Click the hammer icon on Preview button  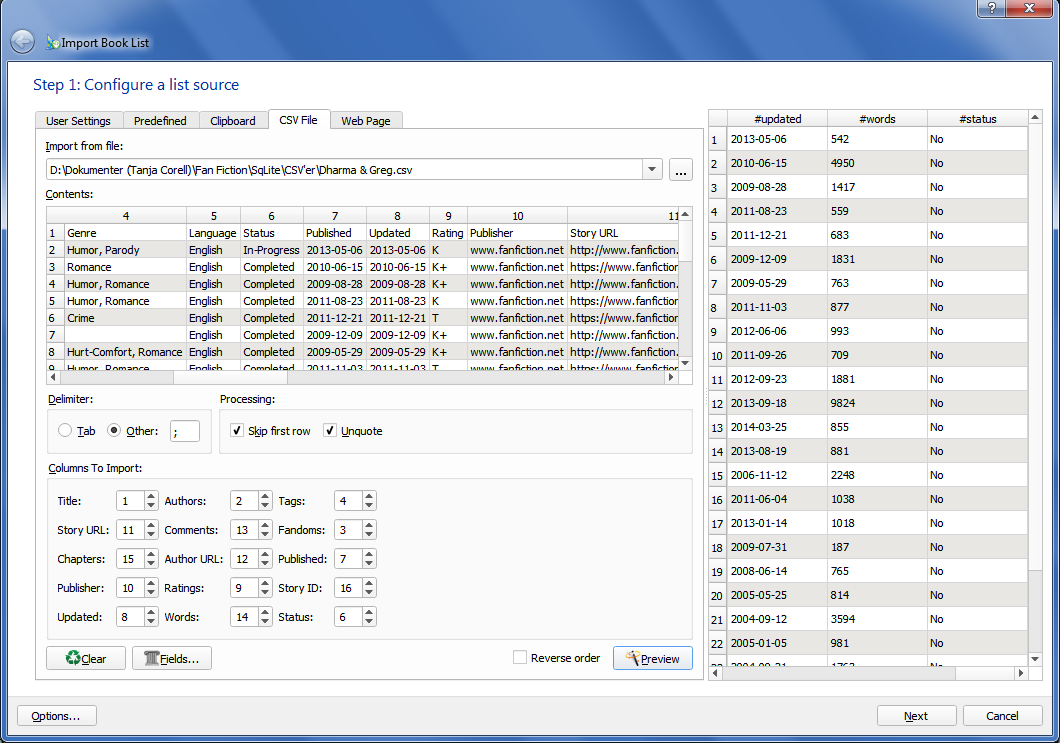[x=632, y=658]
